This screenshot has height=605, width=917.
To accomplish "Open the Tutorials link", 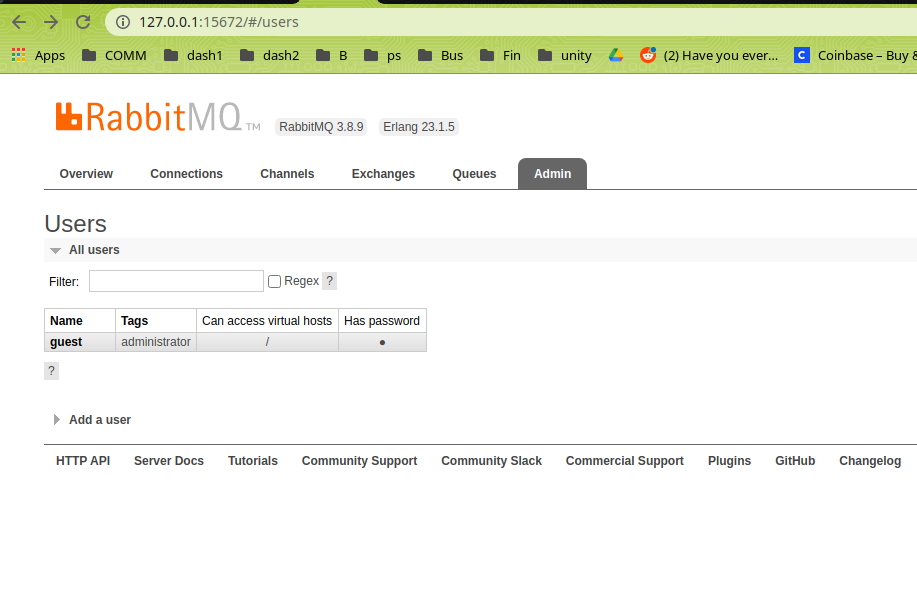I will pos(253,461).
